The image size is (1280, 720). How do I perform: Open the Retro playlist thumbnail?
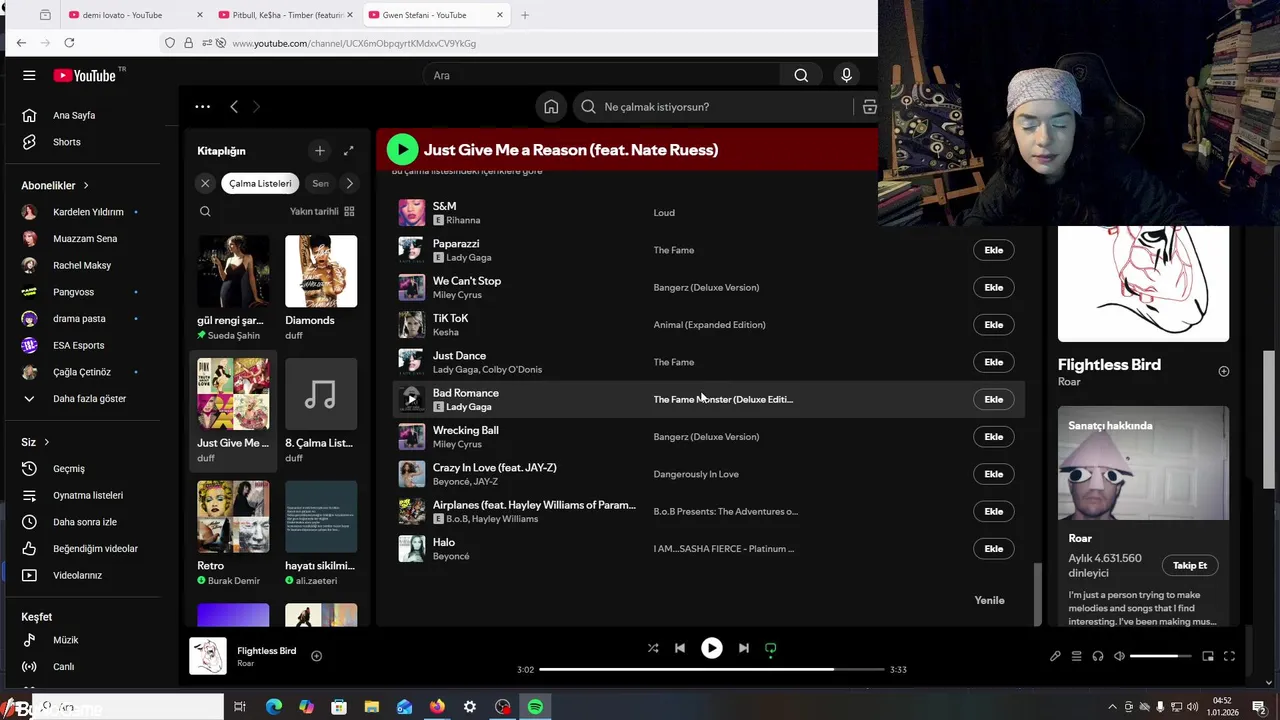233,516
